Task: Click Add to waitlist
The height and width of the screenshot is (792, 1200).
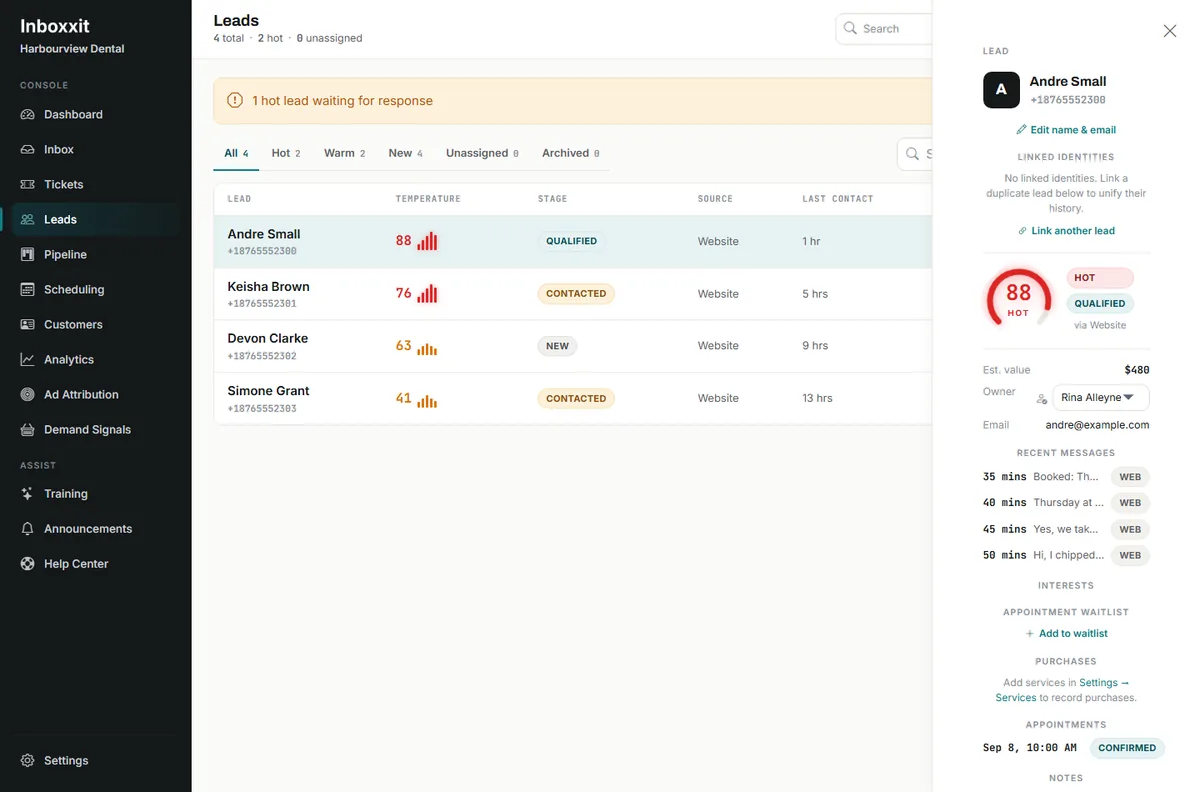Action: coord(1066,634)
